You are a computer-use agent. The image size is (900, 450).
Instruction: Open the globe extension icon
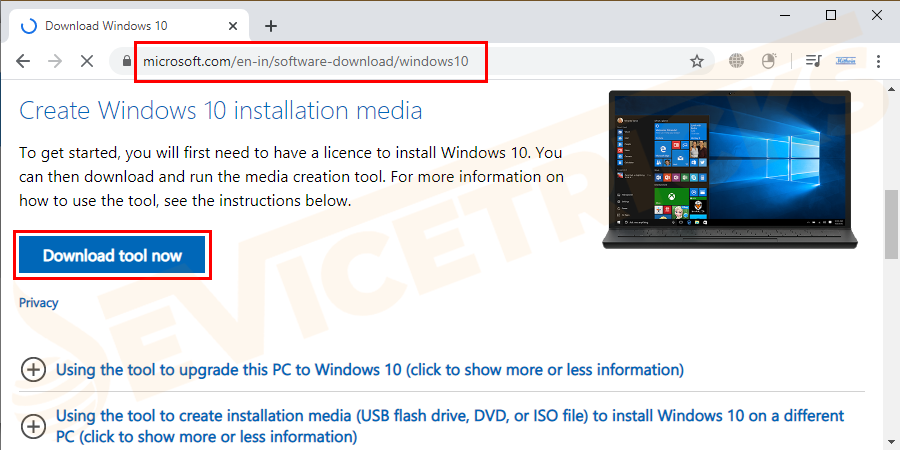736,61
